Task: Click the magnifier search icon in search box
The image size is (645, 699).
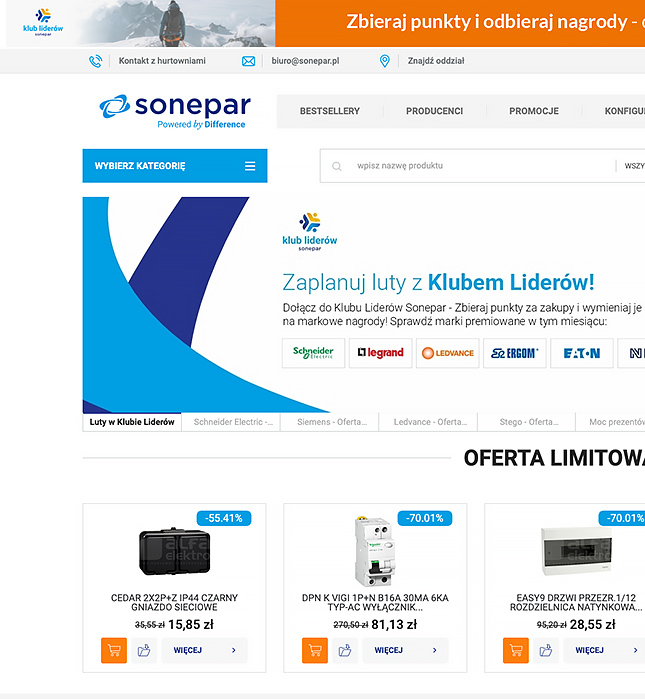Action: [337, 166]
